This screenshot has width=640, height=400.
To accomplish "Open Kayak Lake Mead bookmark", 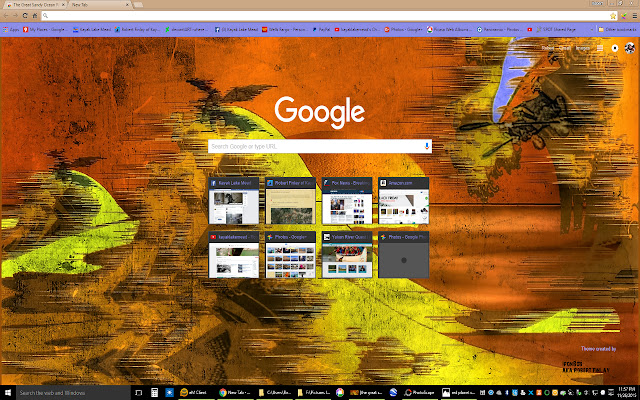I will click(x=91, y=29).
